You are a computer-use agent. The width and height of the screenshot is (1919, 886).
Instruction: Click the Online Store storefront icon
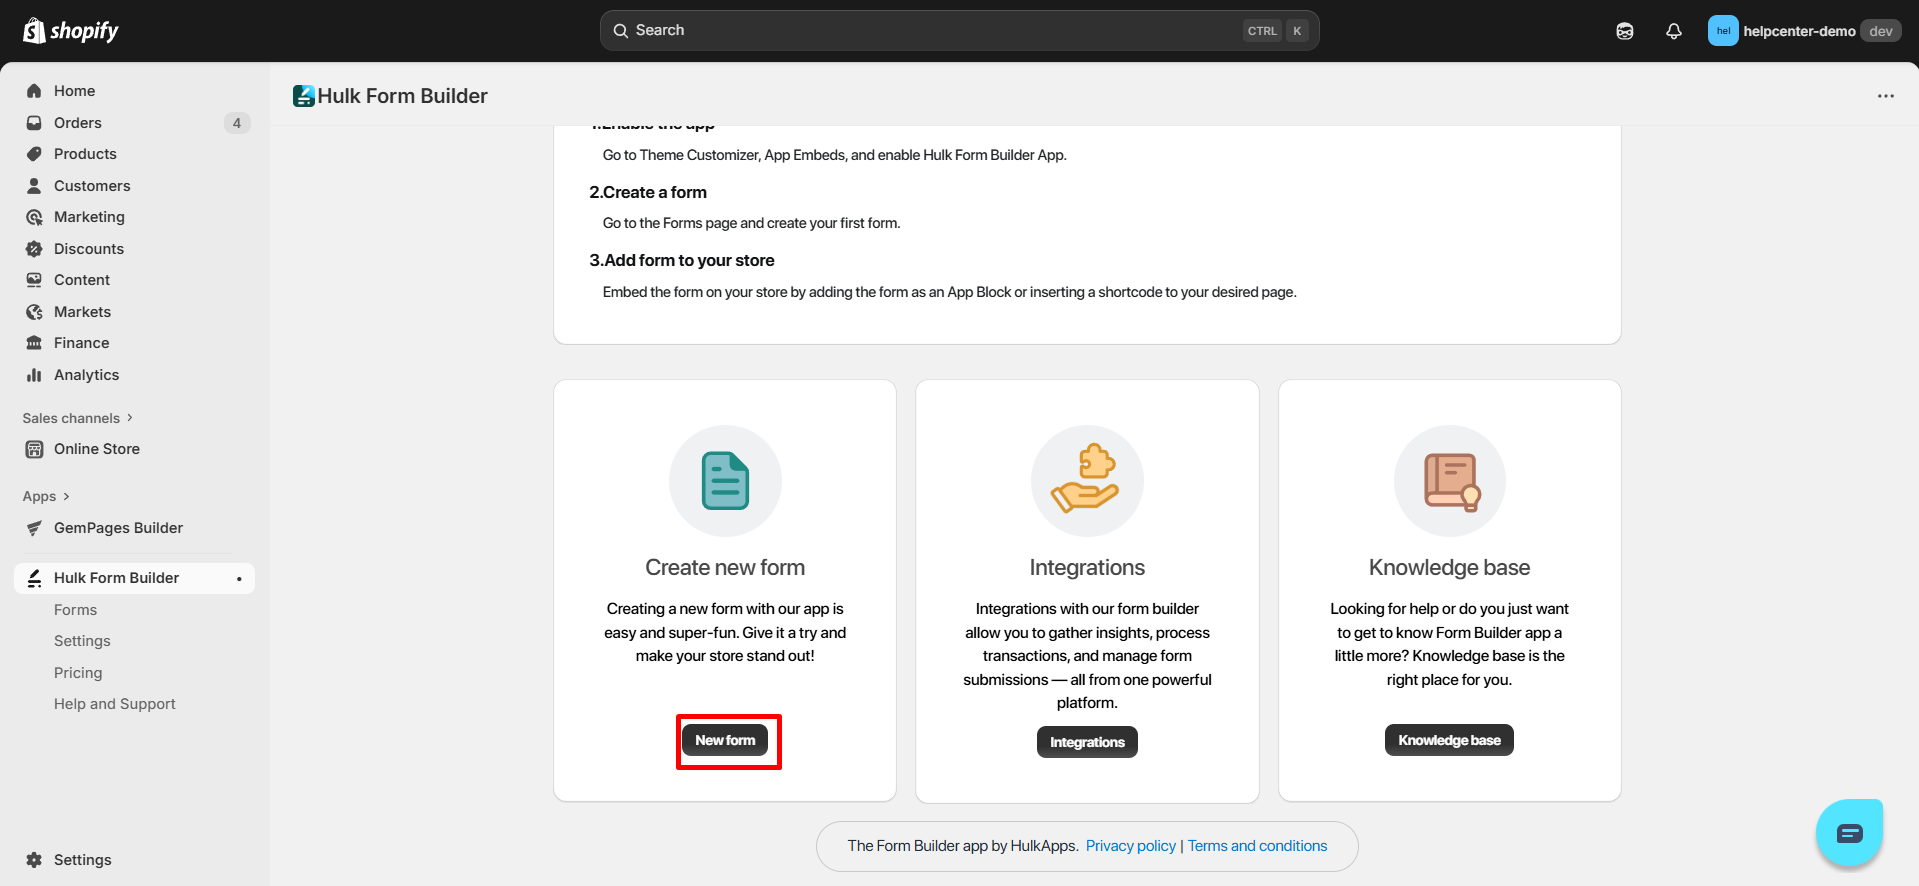34,449
